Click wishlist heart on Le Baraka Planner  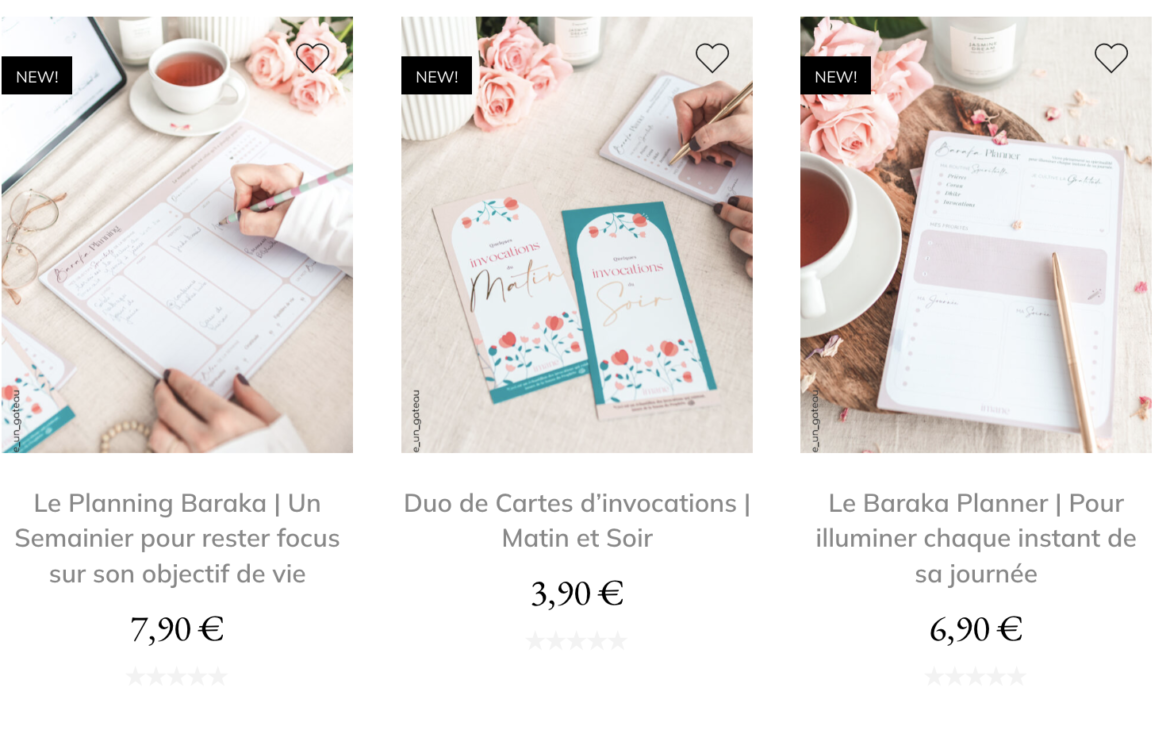tap(1111, 57)
